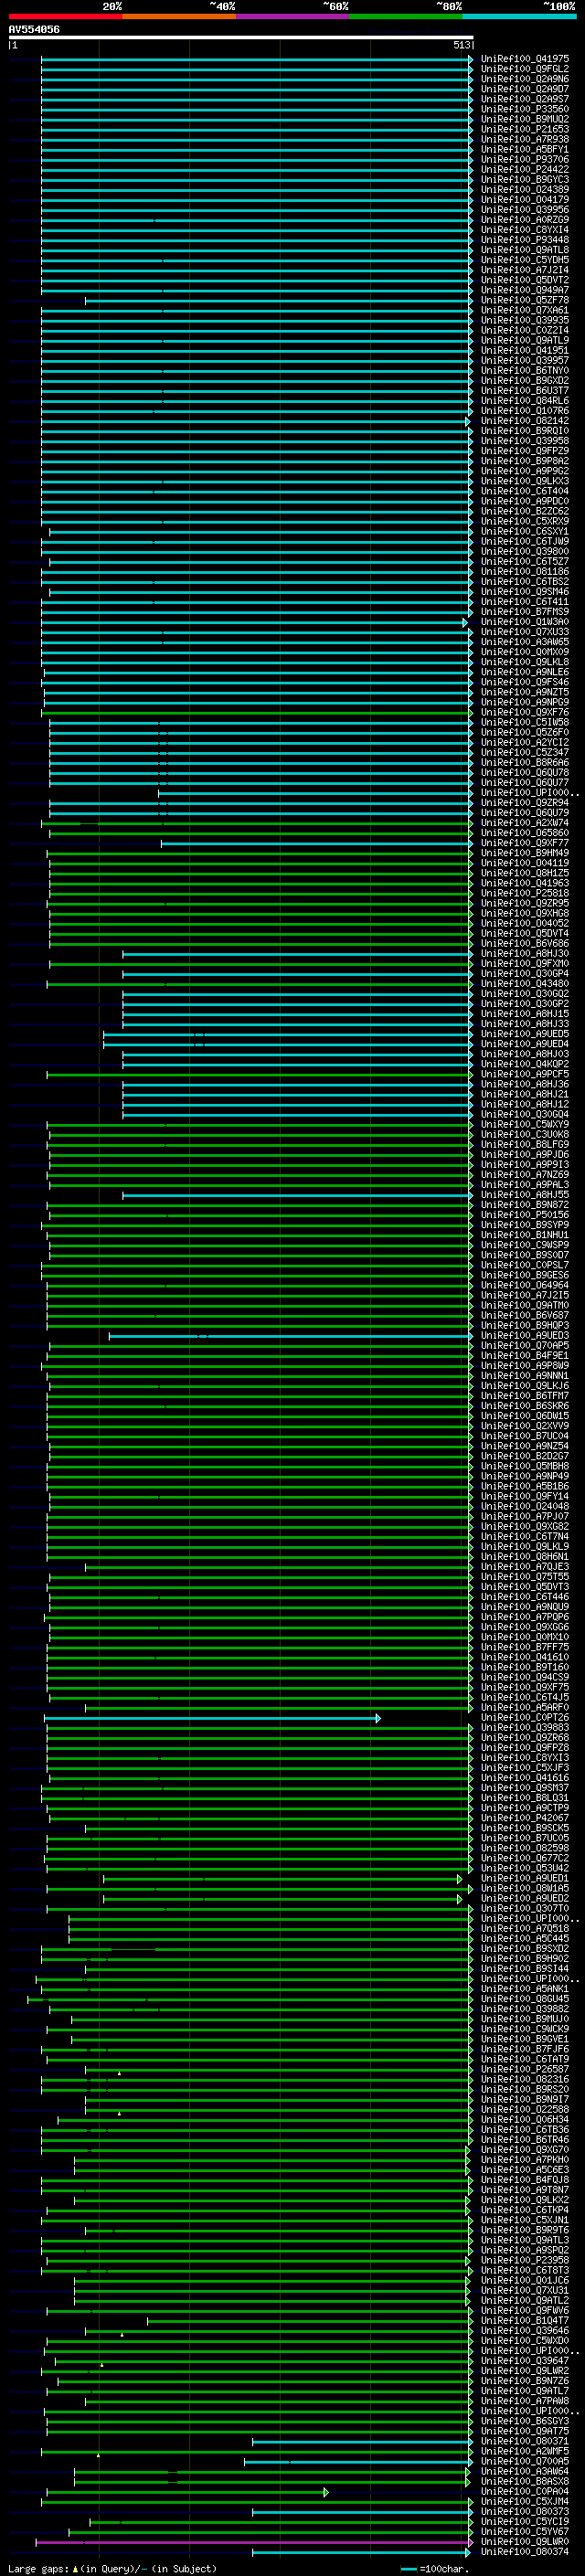
Task: Click the alignment bar for UniRef100_Q5ZF78
Action: pyautogui.click(x=279, y=300)
